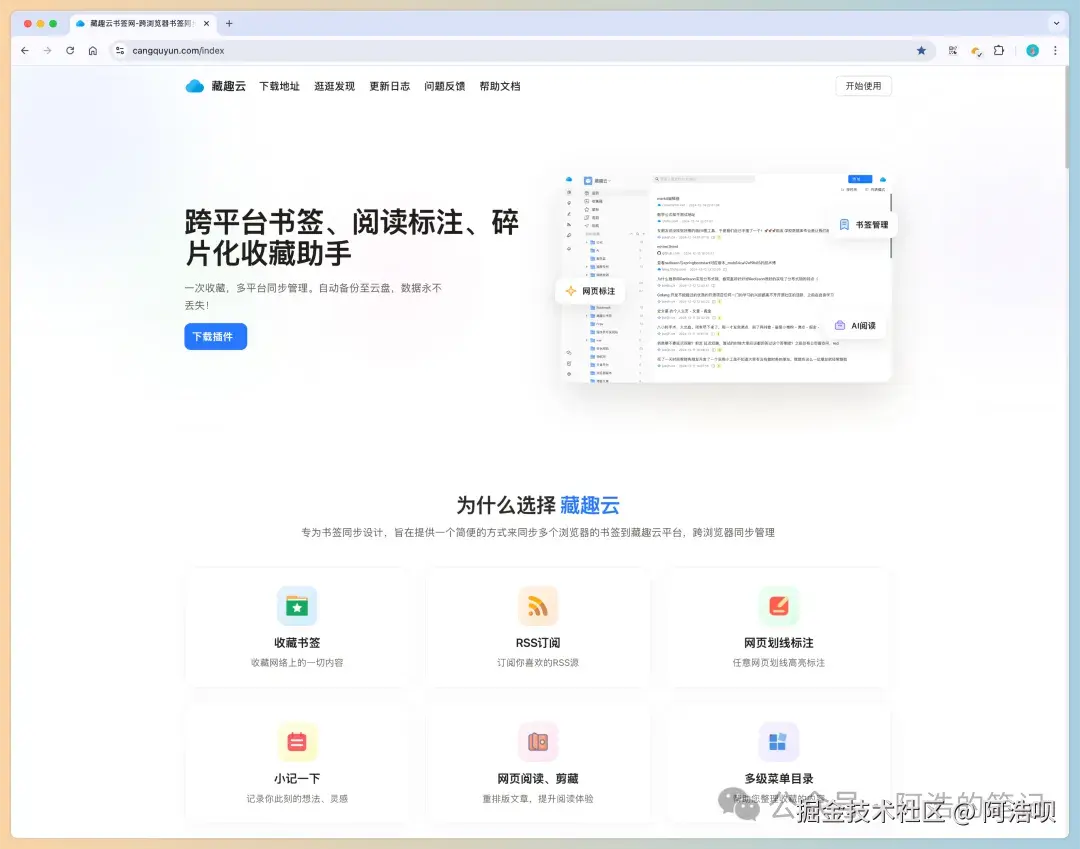
Task: Click the address bar URL cangquyun.com/index
Action: click(178, 50)
